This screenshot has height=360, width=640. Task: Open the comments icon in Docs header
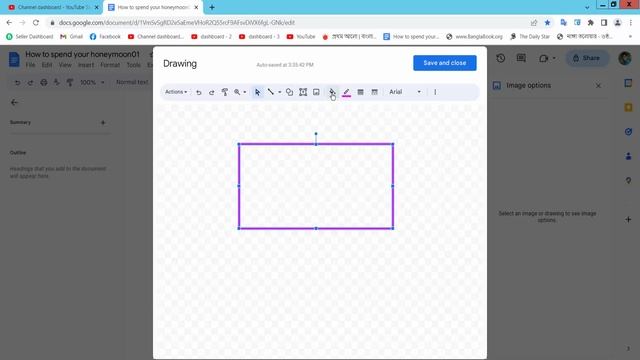point(521,58)
